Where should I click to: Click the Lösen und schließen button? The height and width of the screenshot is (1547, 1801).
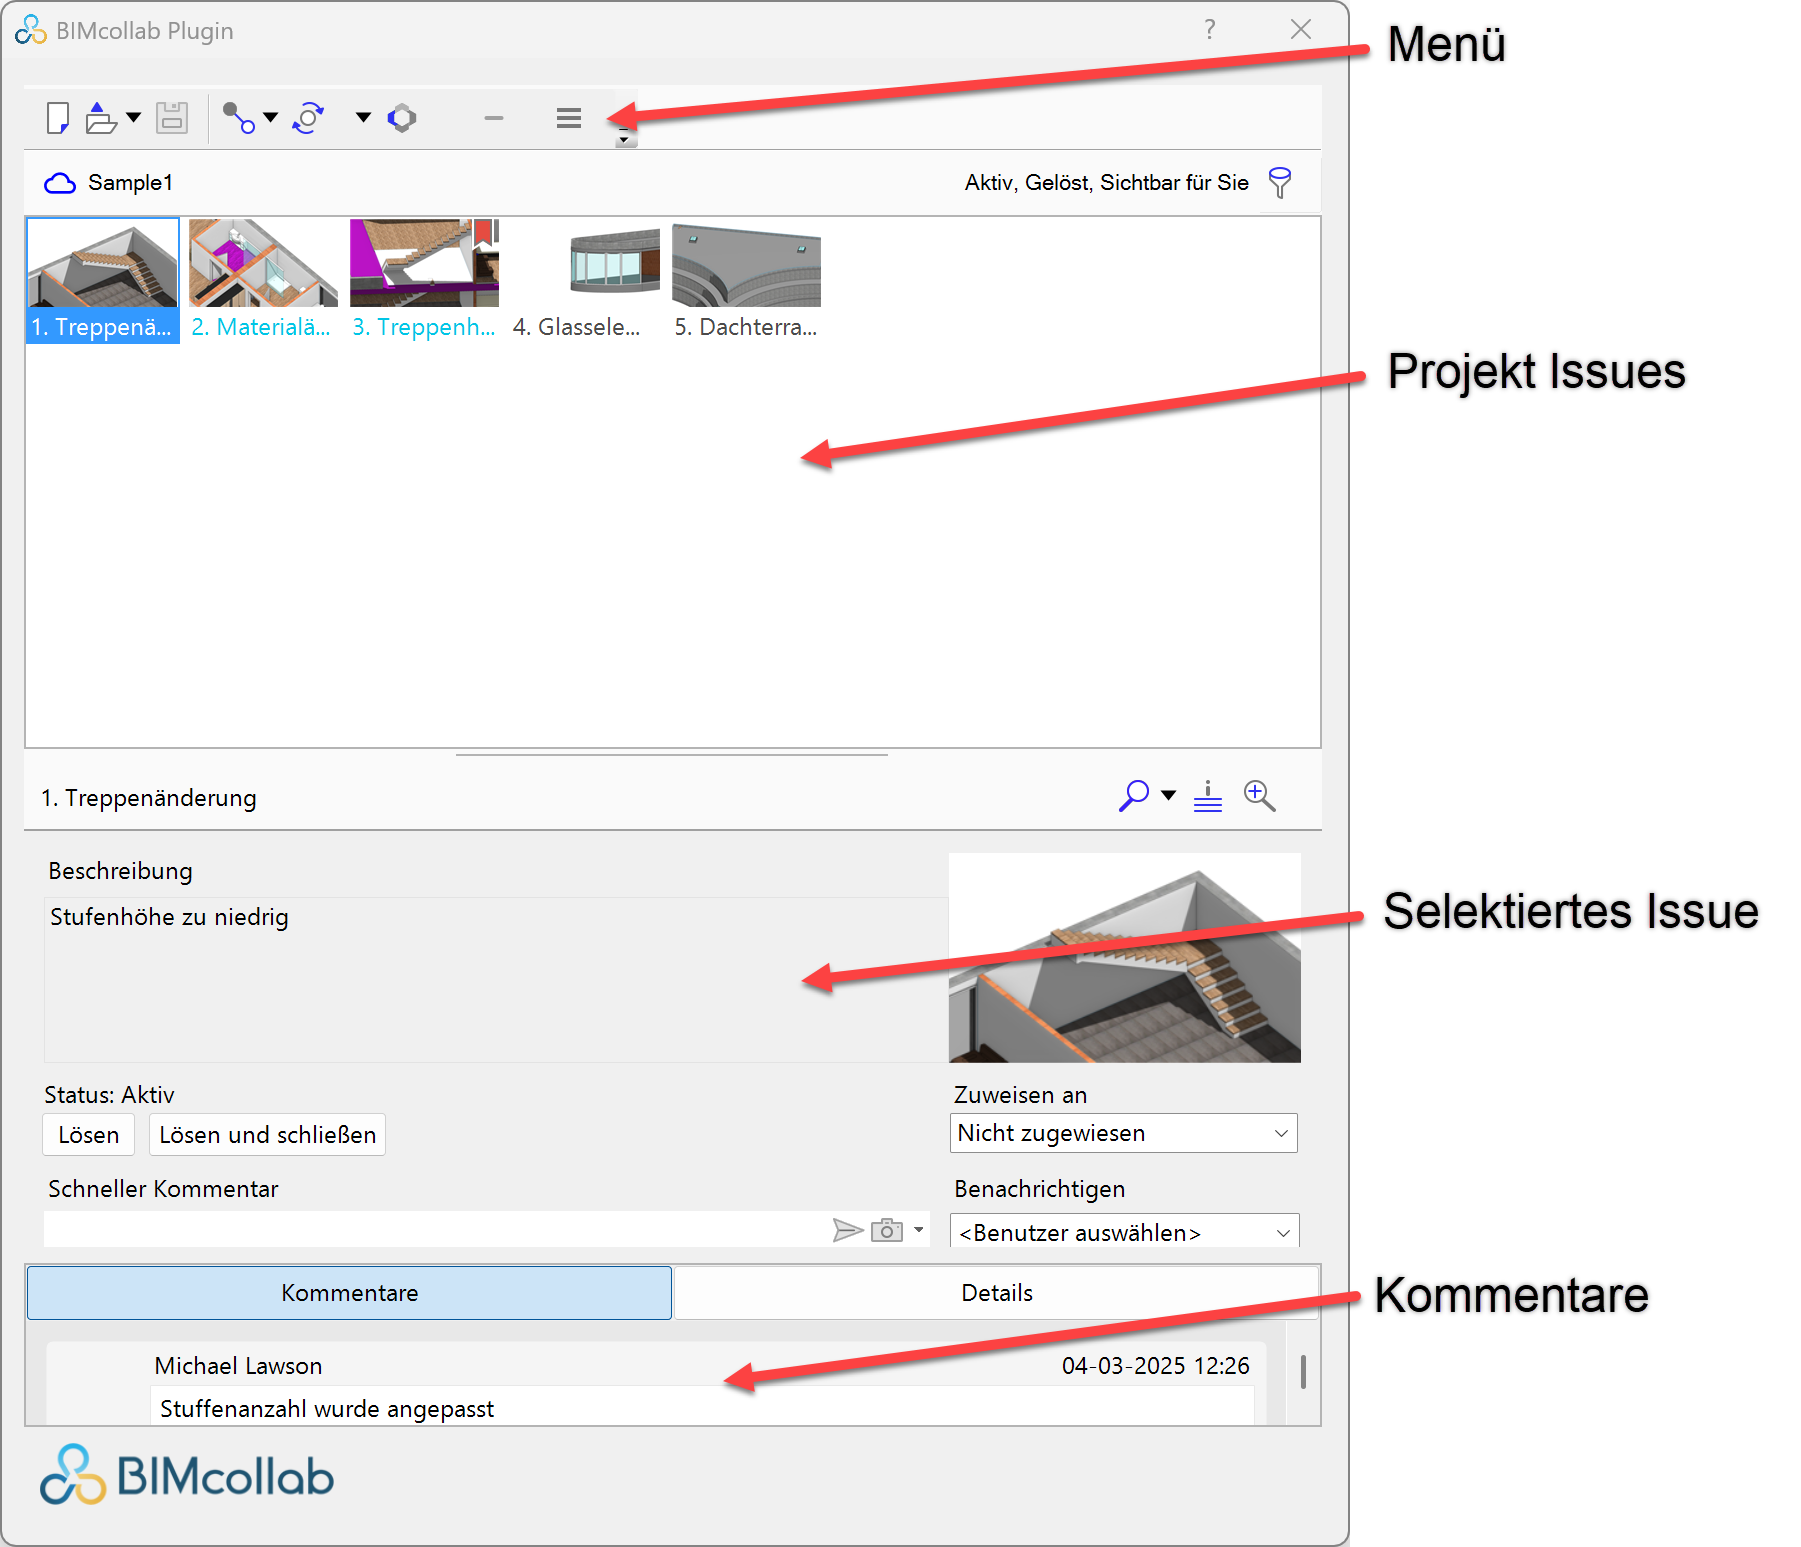tap(266, 1134)
